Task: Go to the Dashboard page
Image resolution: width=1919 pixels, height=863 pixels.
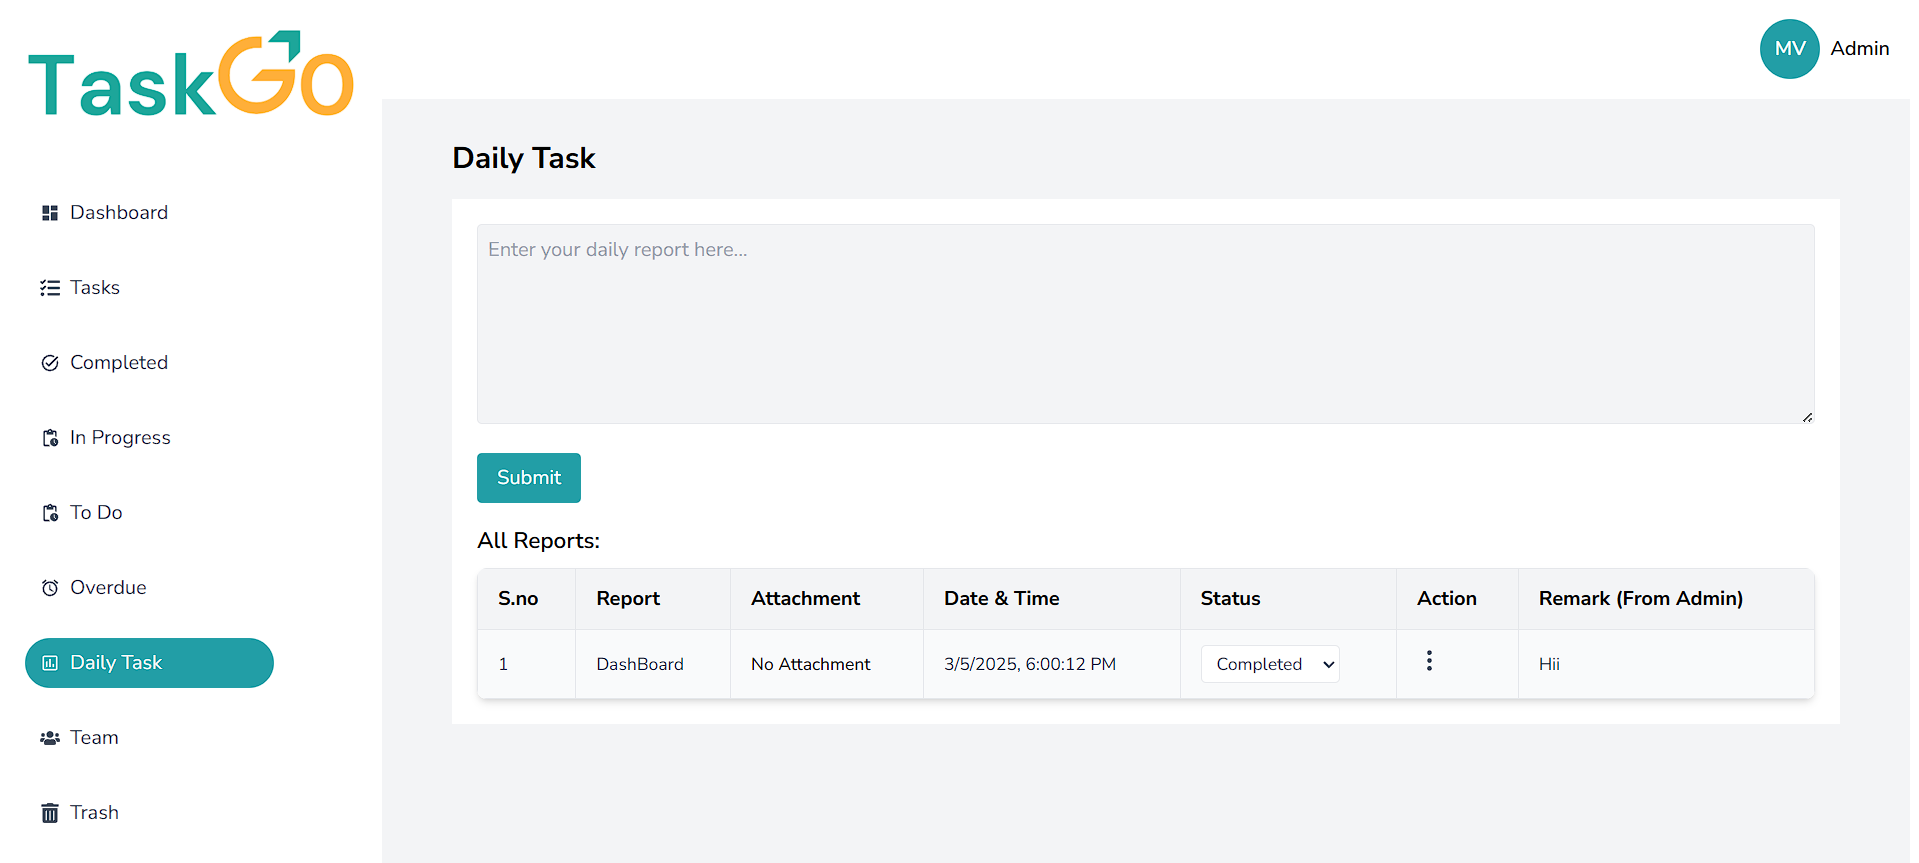Action: 118,213
